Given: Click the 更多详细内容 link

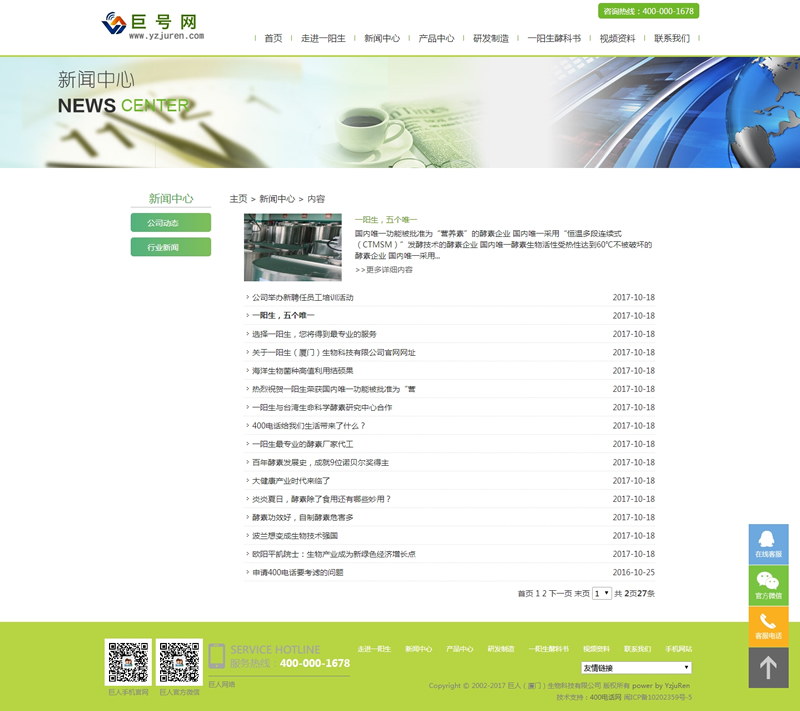Looking at the screenshot, I should click(x=384, y=270).
